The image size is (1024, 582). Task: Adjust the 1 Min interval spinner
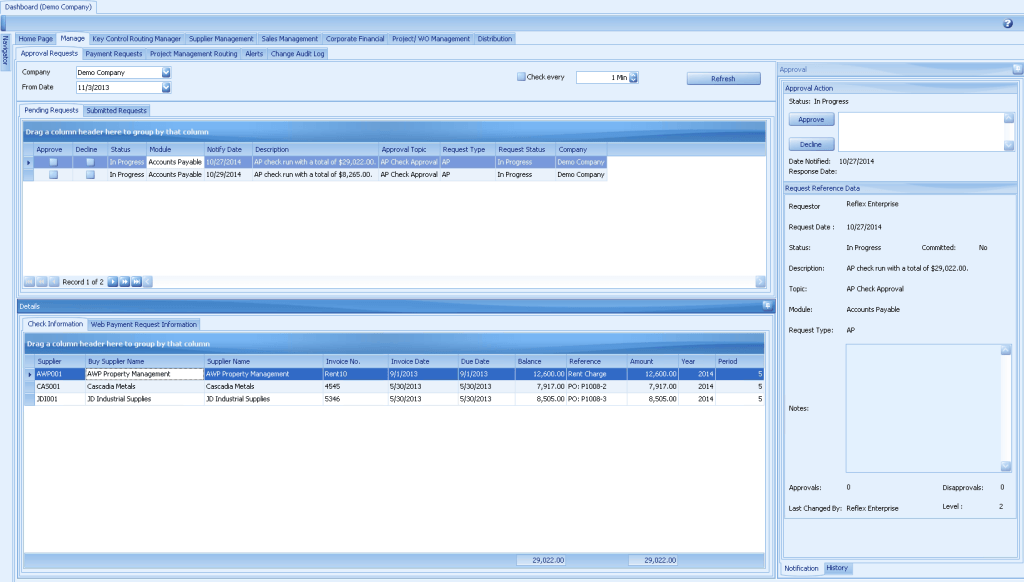pyautogui.click(x=633, y=77)
